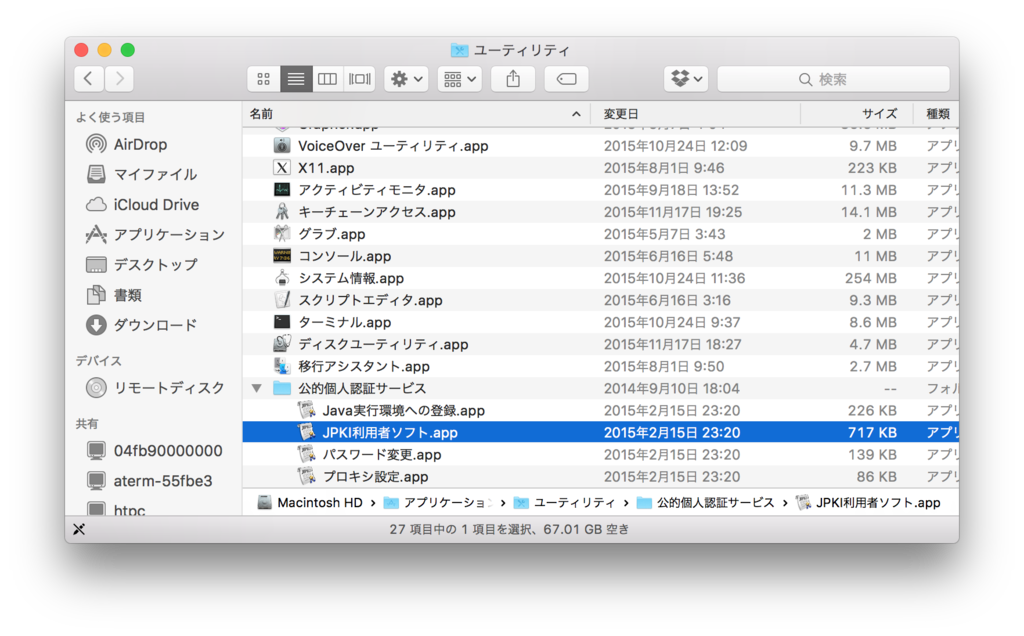Collapse the 公的個人認証サービス folder triangle
The image size is (1024, 636).
(x=257, y=389)
